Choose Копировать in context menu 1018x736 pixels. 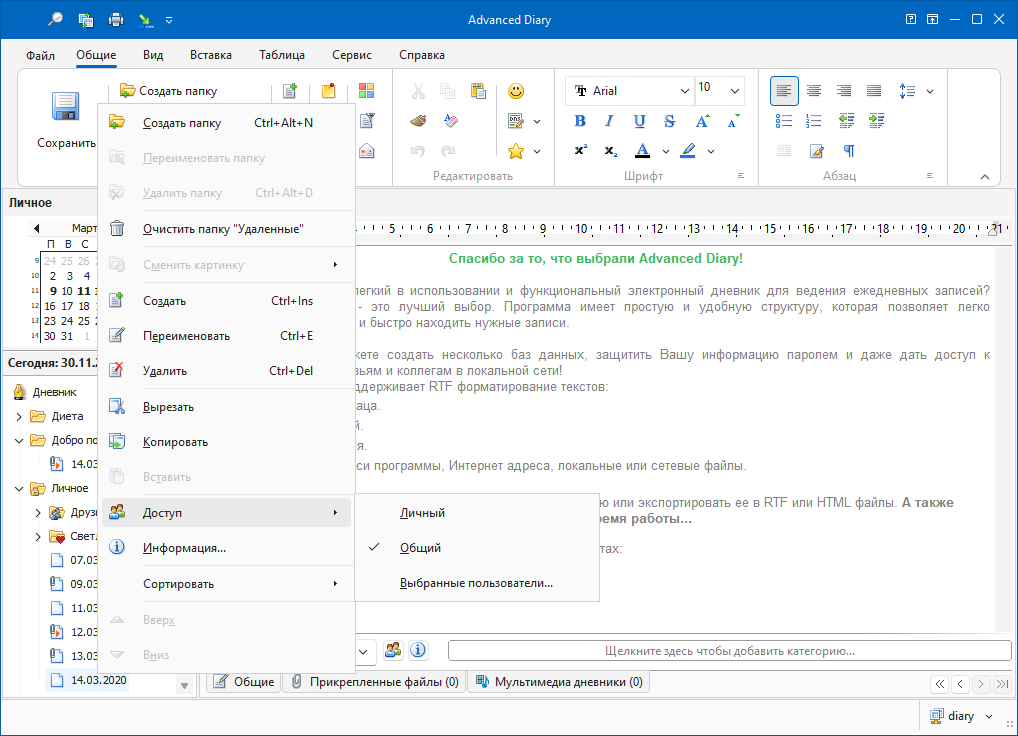[227, 442]
